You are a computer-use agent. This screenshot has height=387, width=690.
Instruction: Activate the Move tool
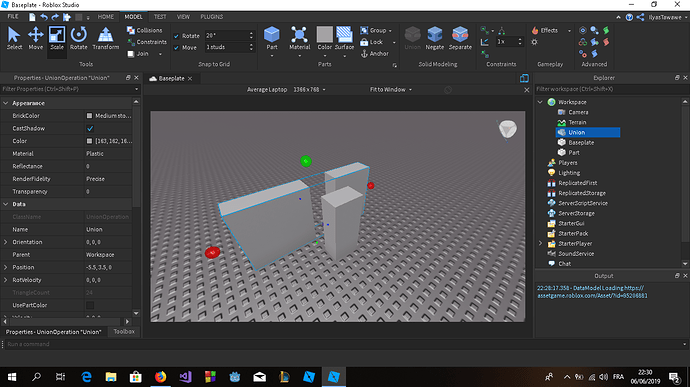tap(36, 38)
